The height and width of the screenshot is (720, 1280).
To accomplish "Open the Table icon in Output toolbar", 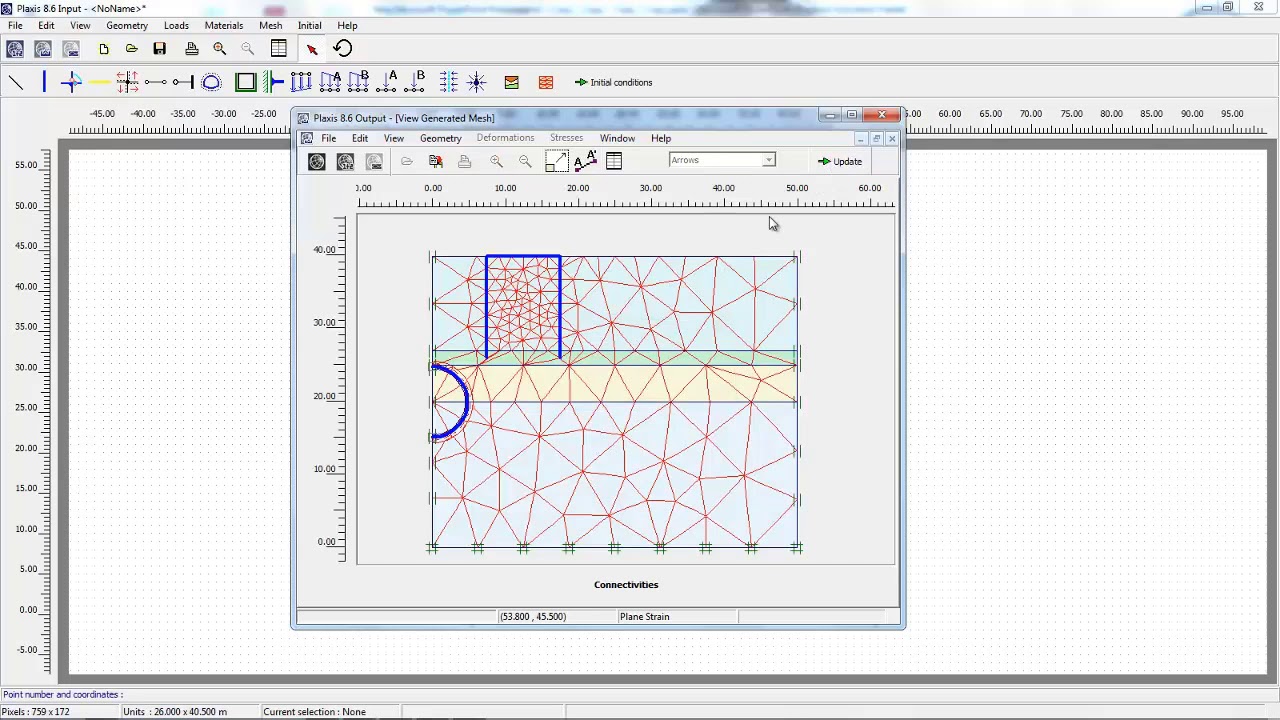I will pos(614,161).
